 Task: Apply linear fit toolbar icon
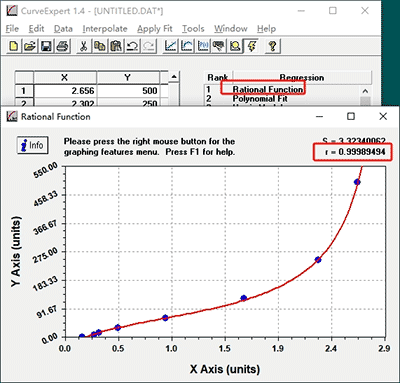tap(170, 46)
